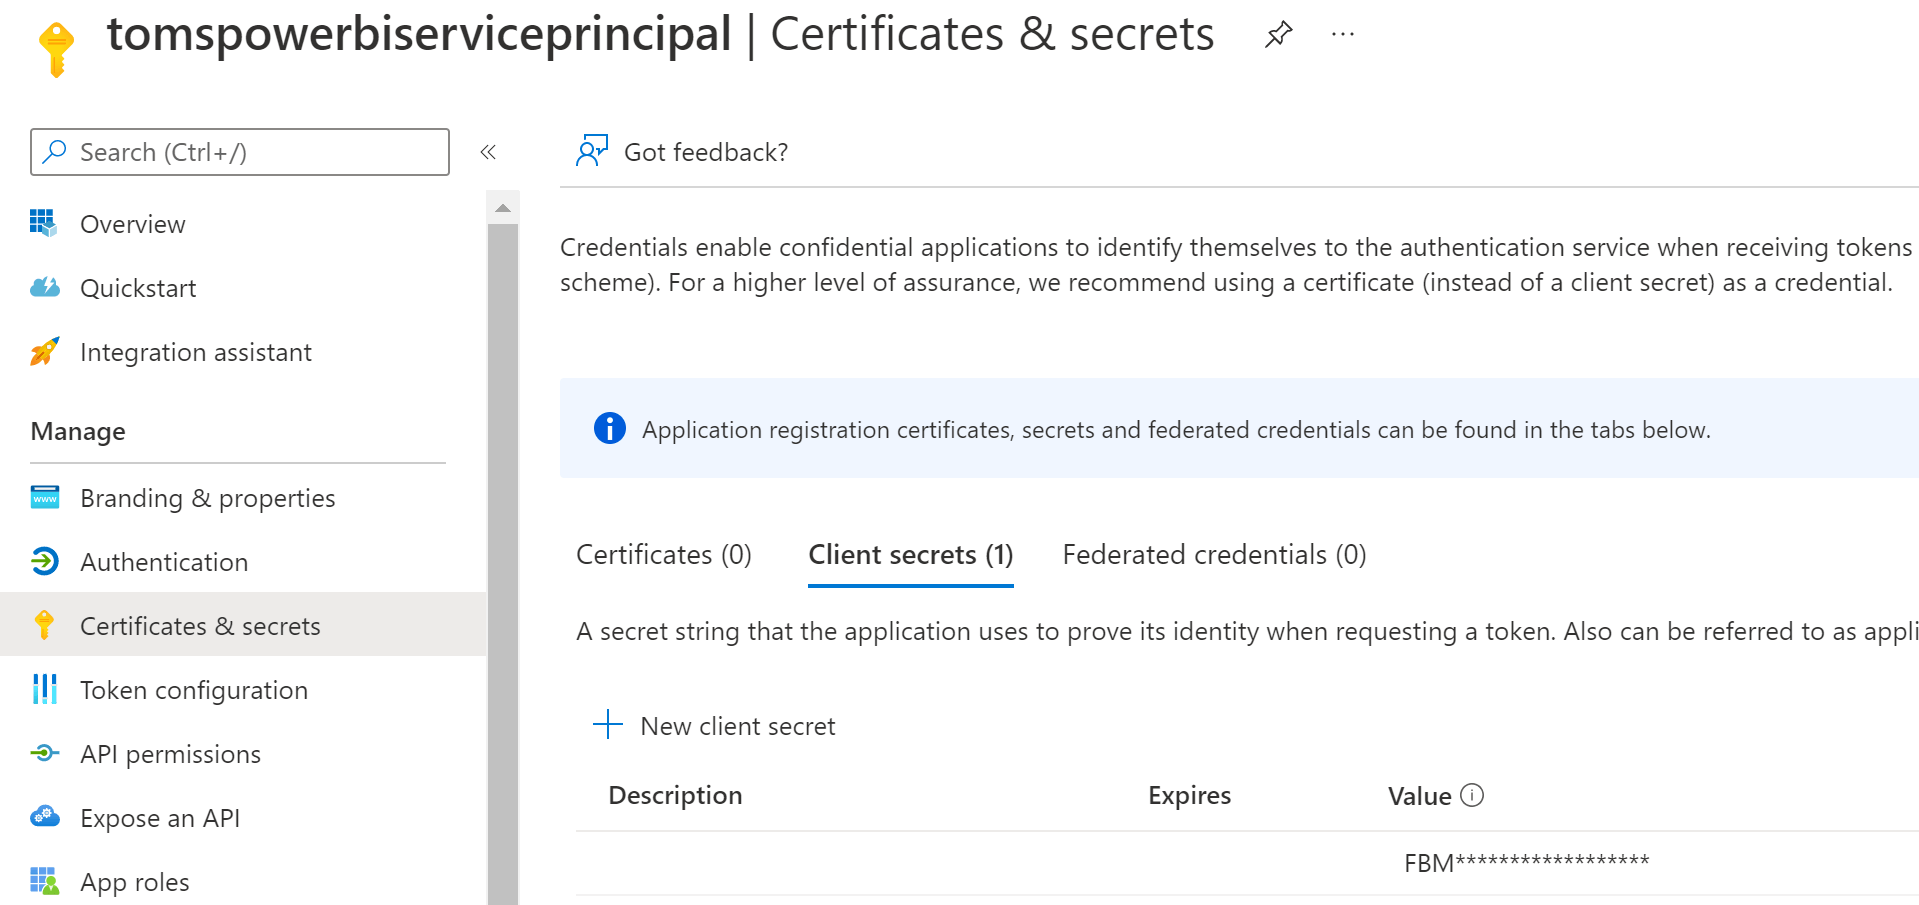
Task: Open the Federated credentials tab
Action: 1213,554
